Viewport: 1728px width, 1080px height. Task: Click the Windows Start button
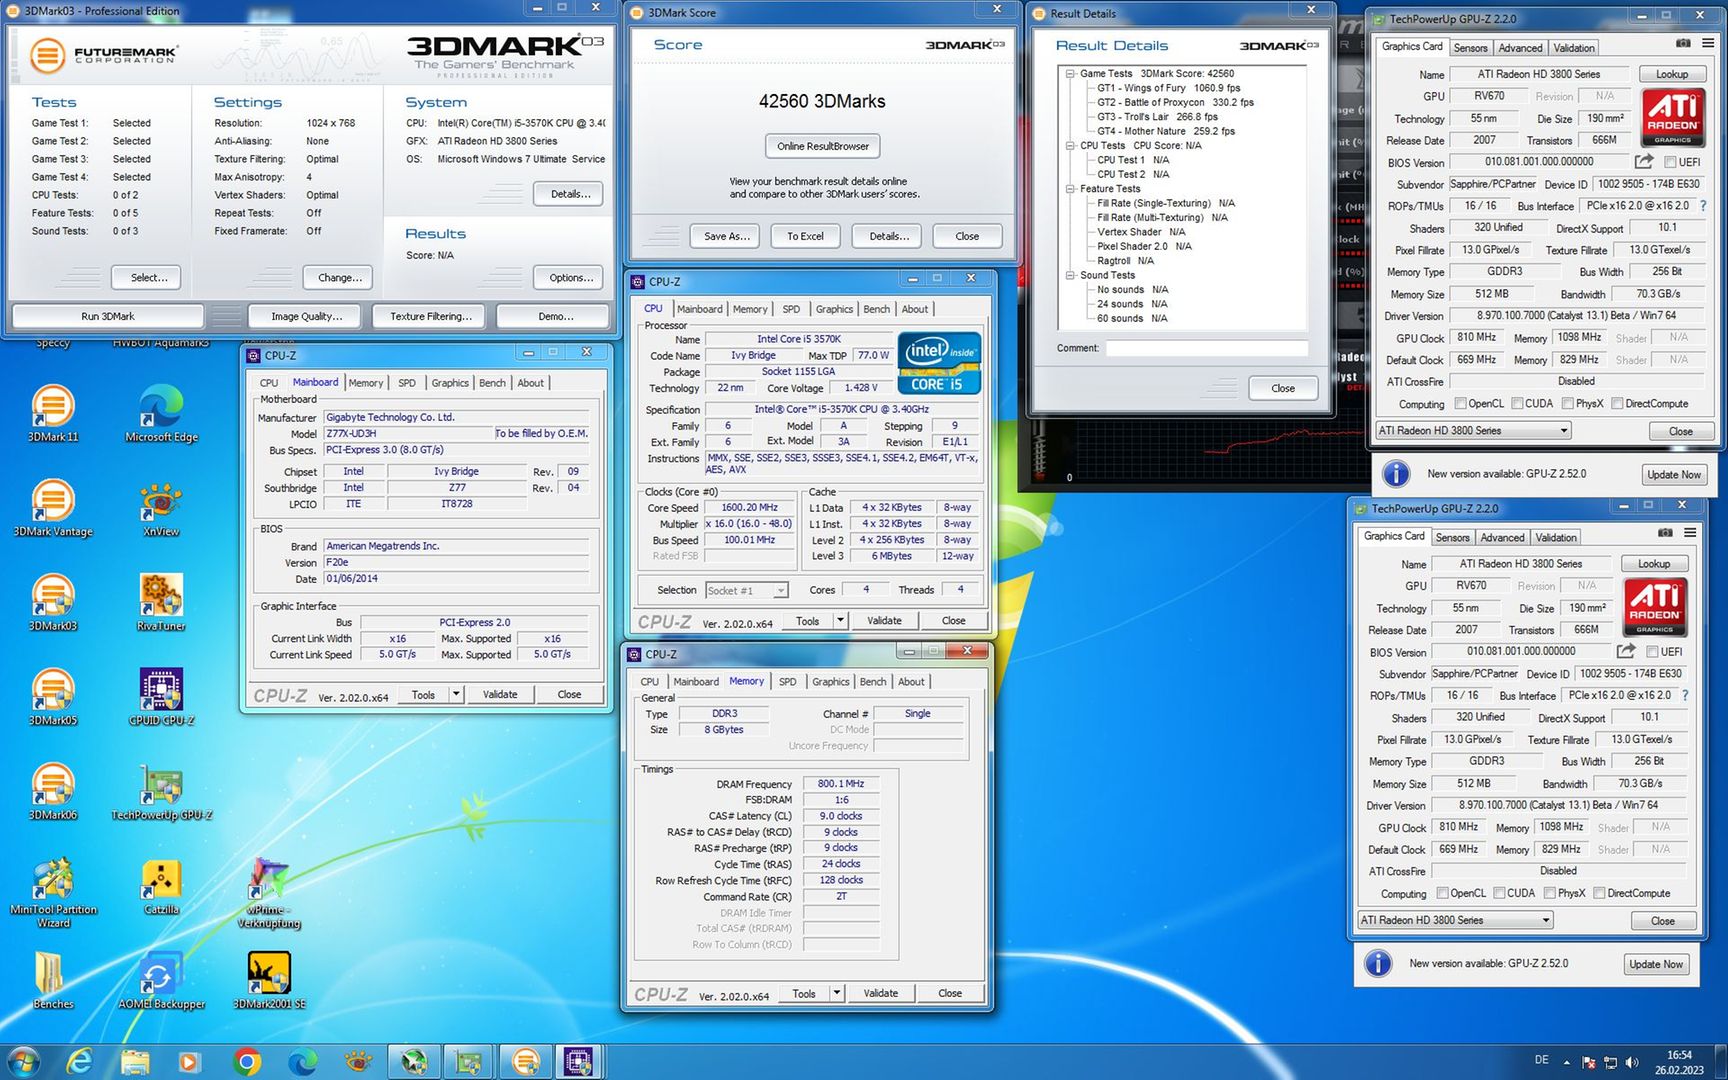23,1061
